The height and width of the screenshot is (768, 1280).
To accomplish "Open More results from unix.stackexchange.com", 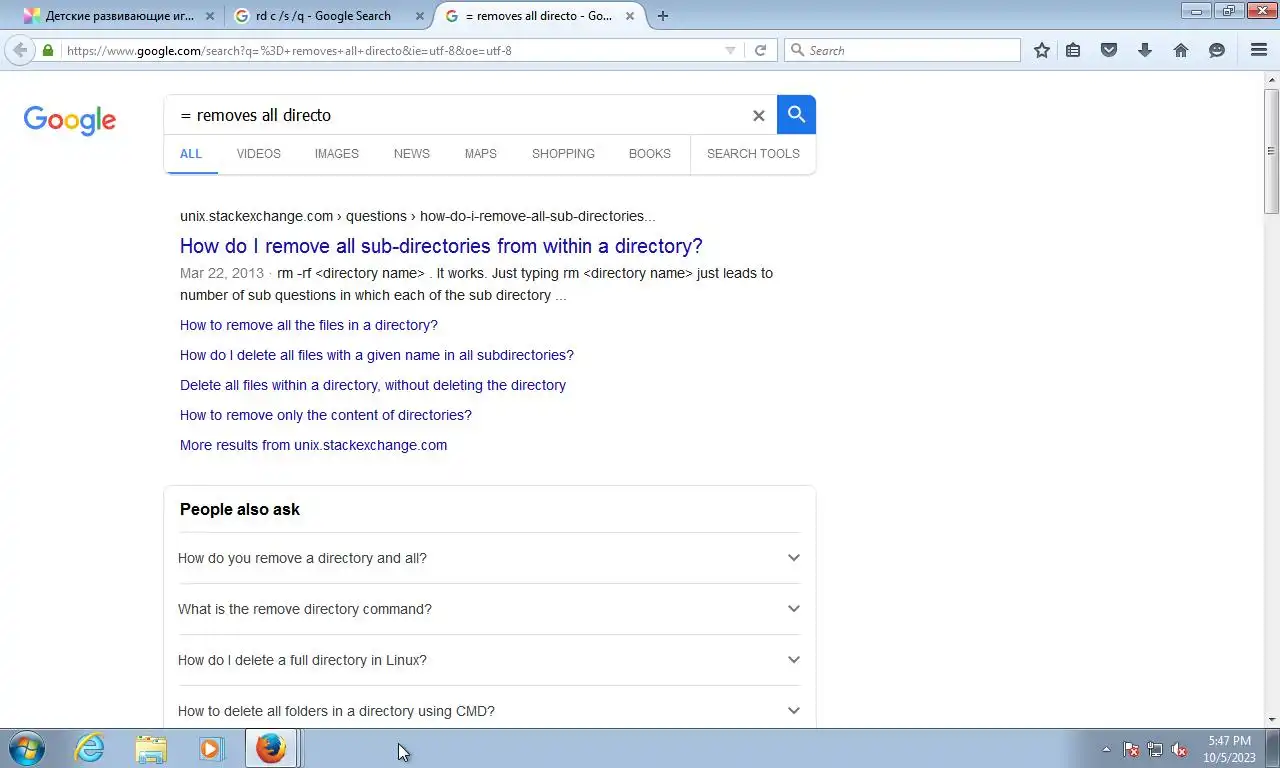I will 313,445.
